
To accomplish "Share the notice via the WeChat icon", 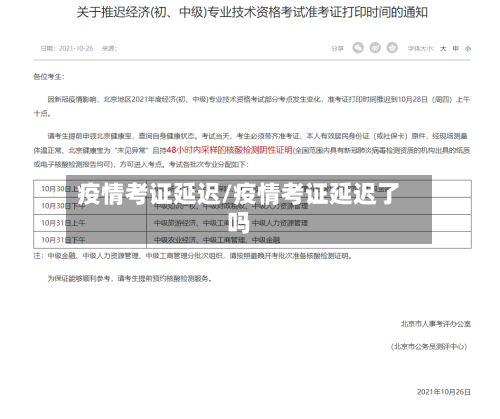I will (x=358, y=48).
